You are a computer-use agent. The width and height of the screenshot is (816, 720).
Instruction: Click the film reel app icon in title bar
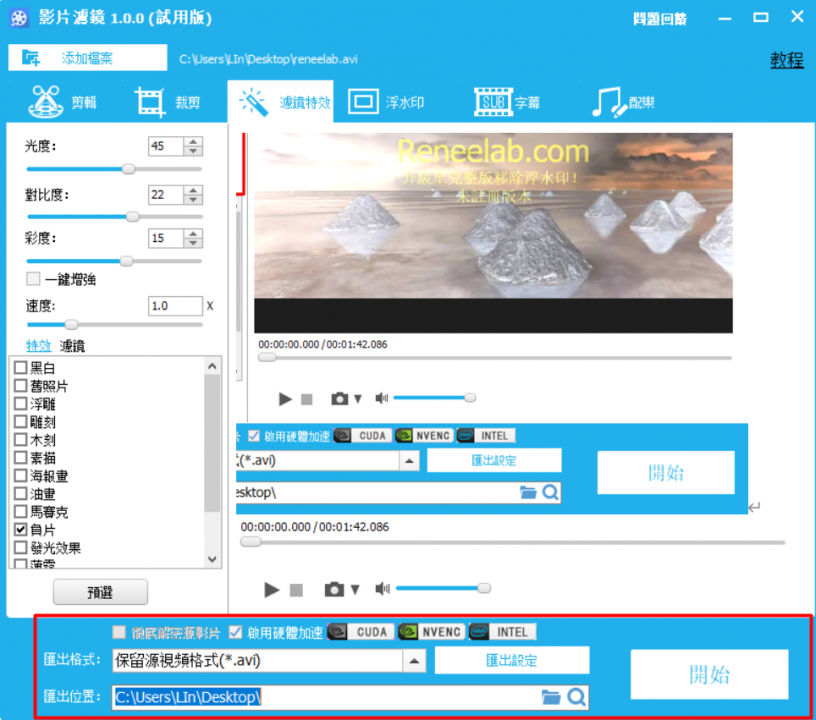pyautogui.click(x=19, y=18)
